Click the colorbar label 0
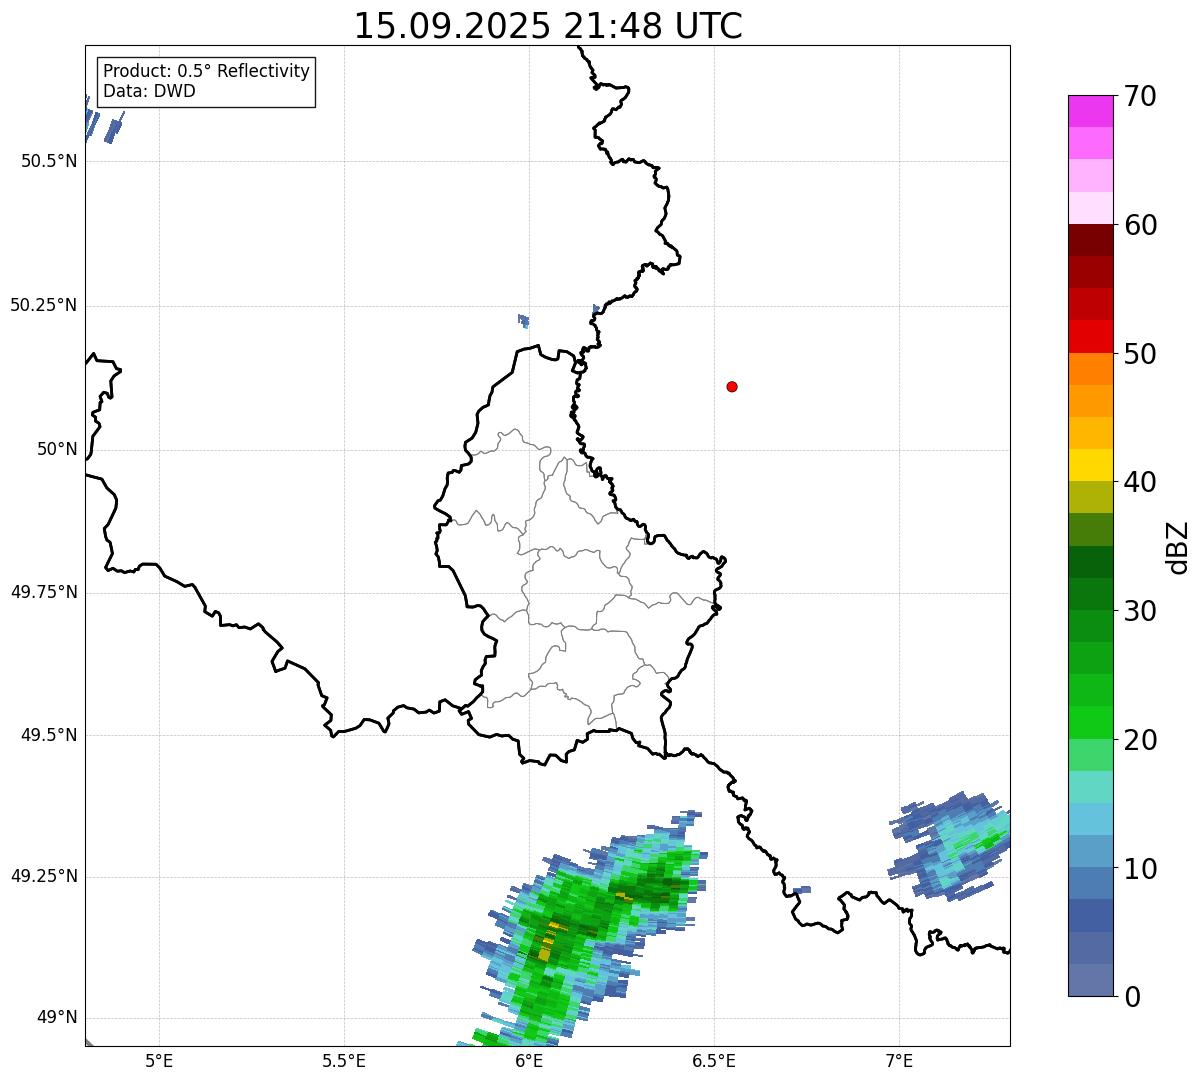 [1132, 997]
